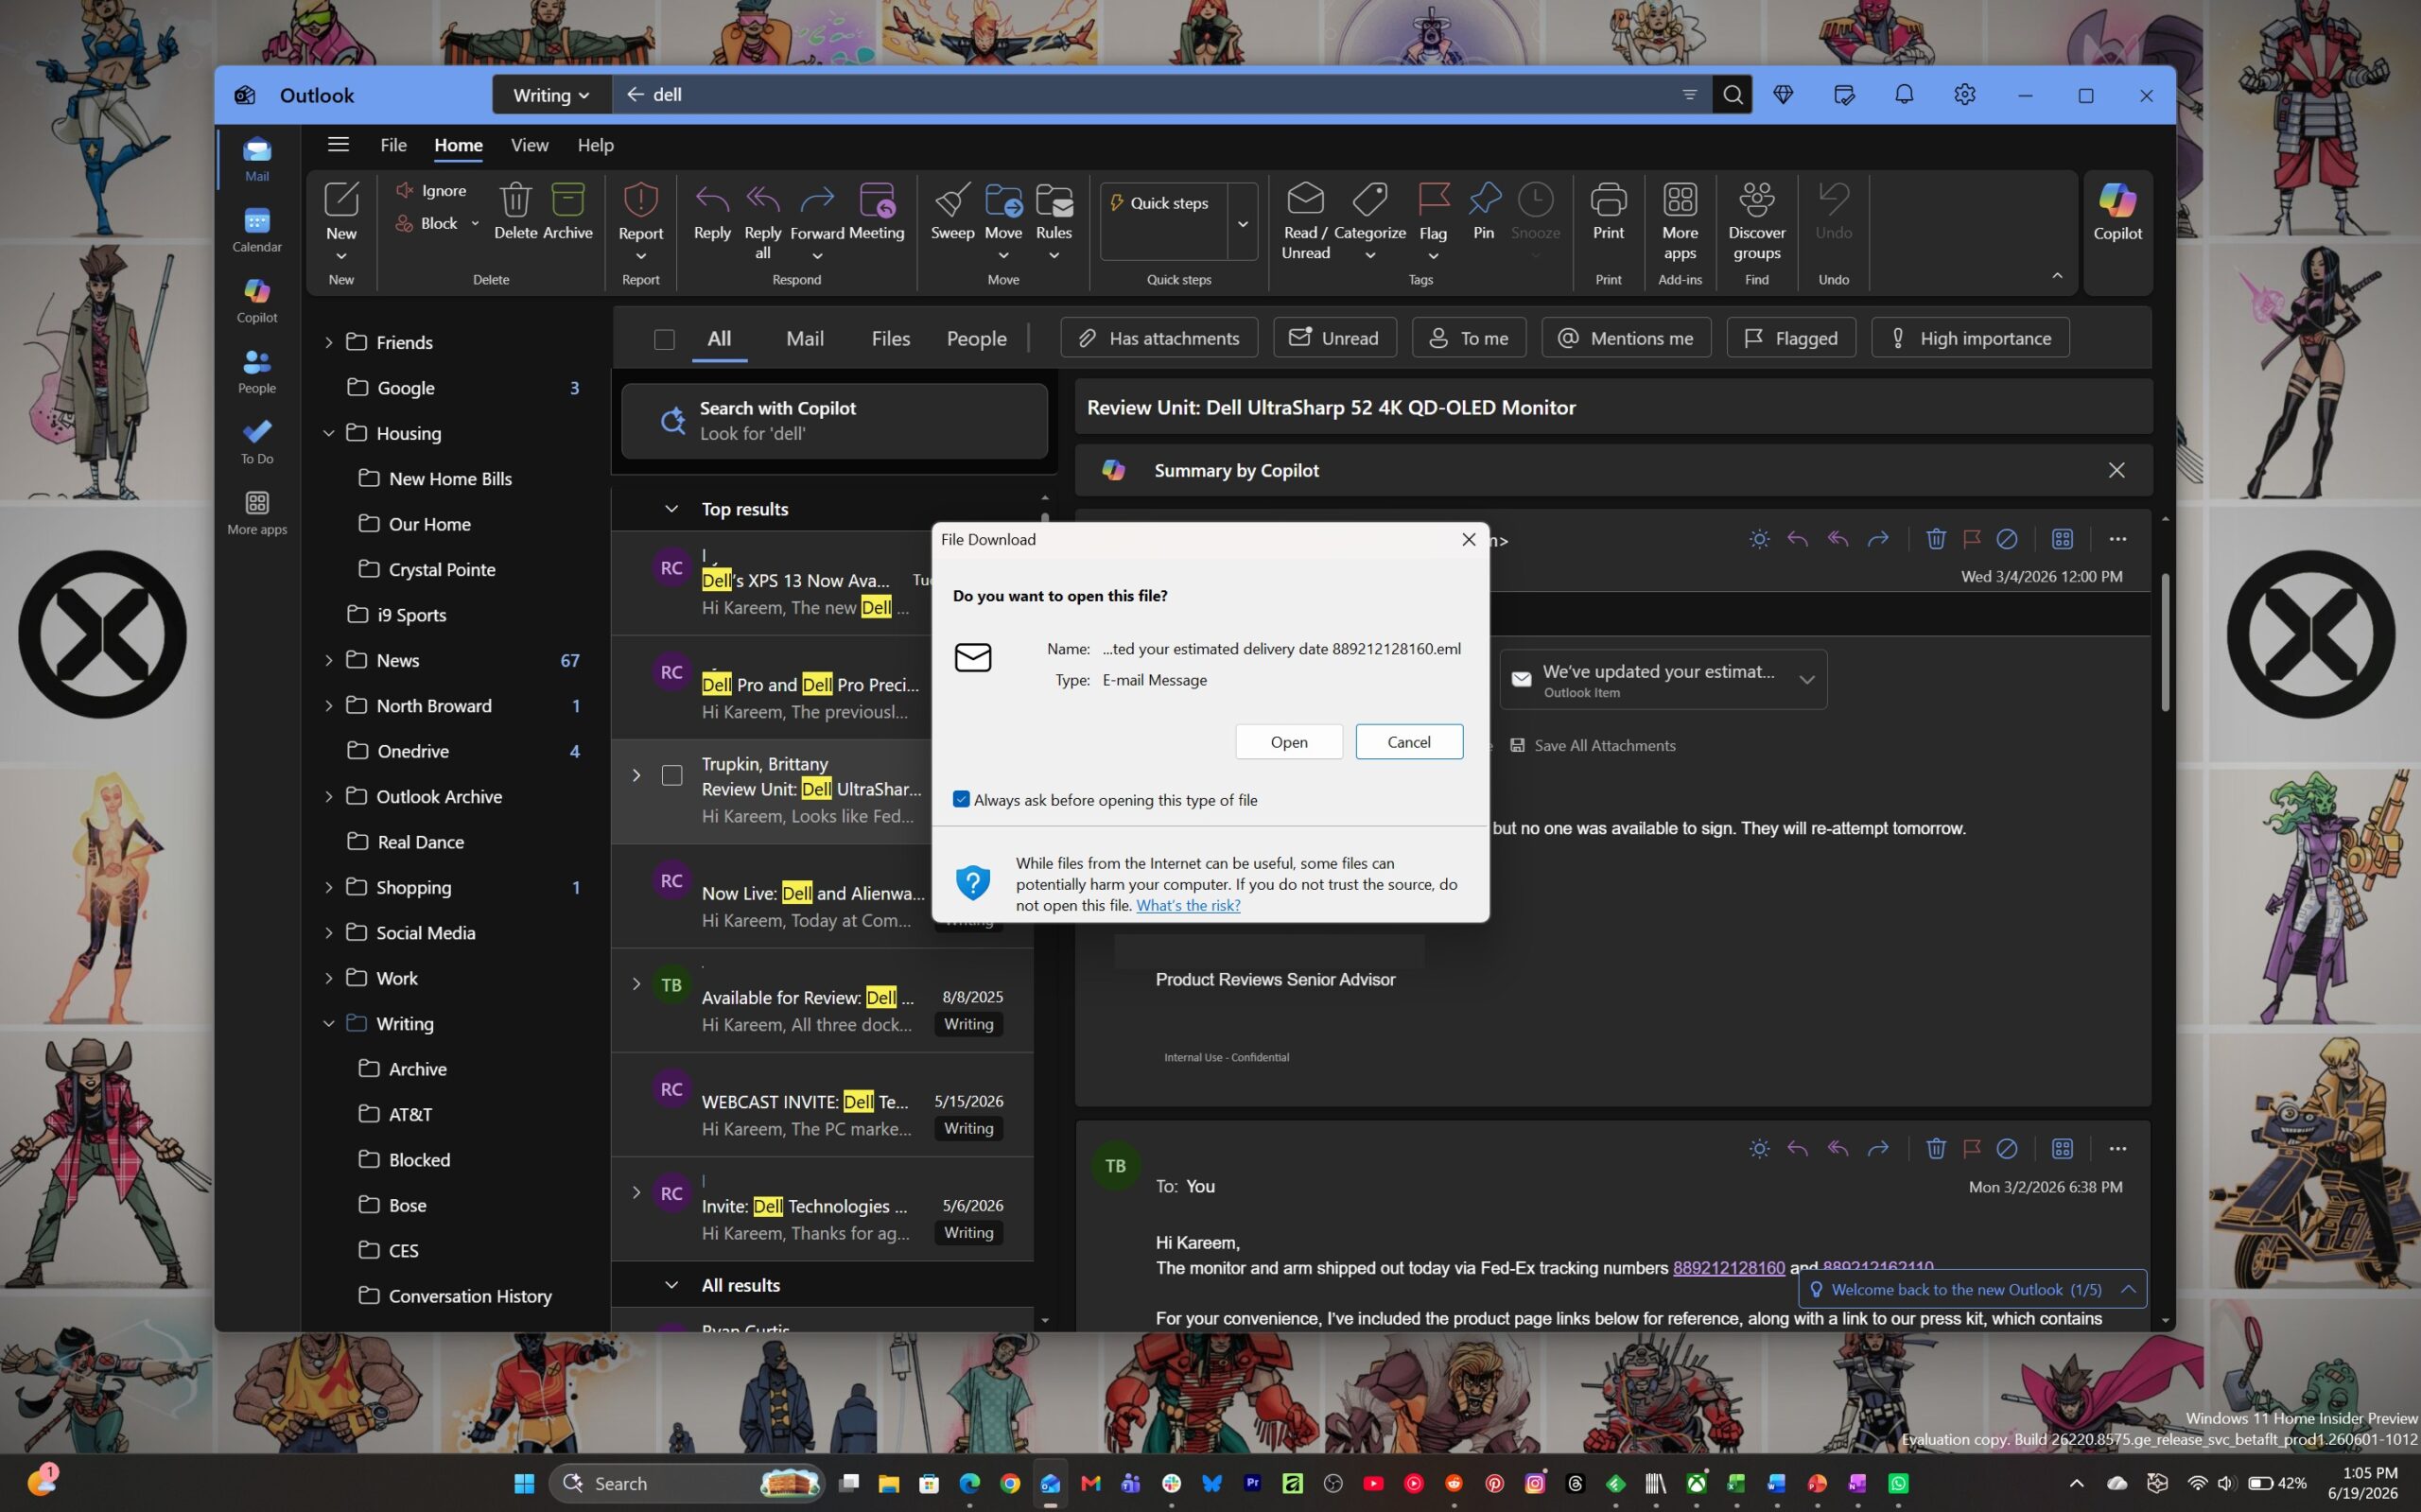Open the Writing search scope dropdown
2421x1512 pixels.
(x=551, y=95)
